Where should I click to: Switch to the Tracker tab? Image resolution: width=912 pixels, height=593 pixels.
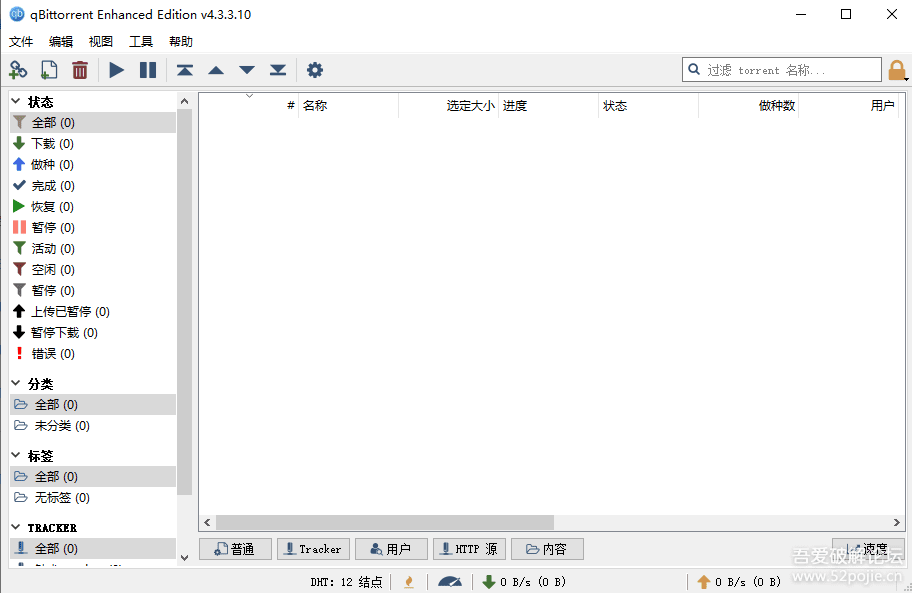tap(313, 549)
